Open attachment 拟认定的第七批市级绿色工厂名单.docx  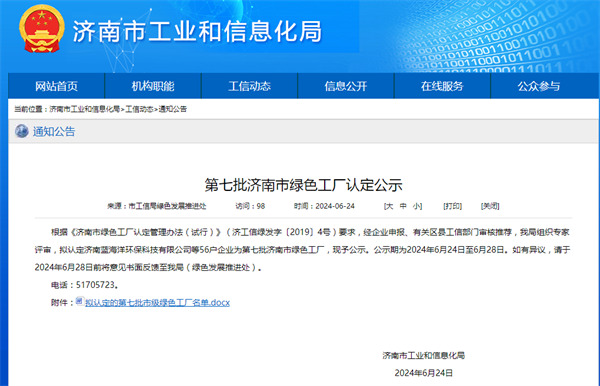157,303
